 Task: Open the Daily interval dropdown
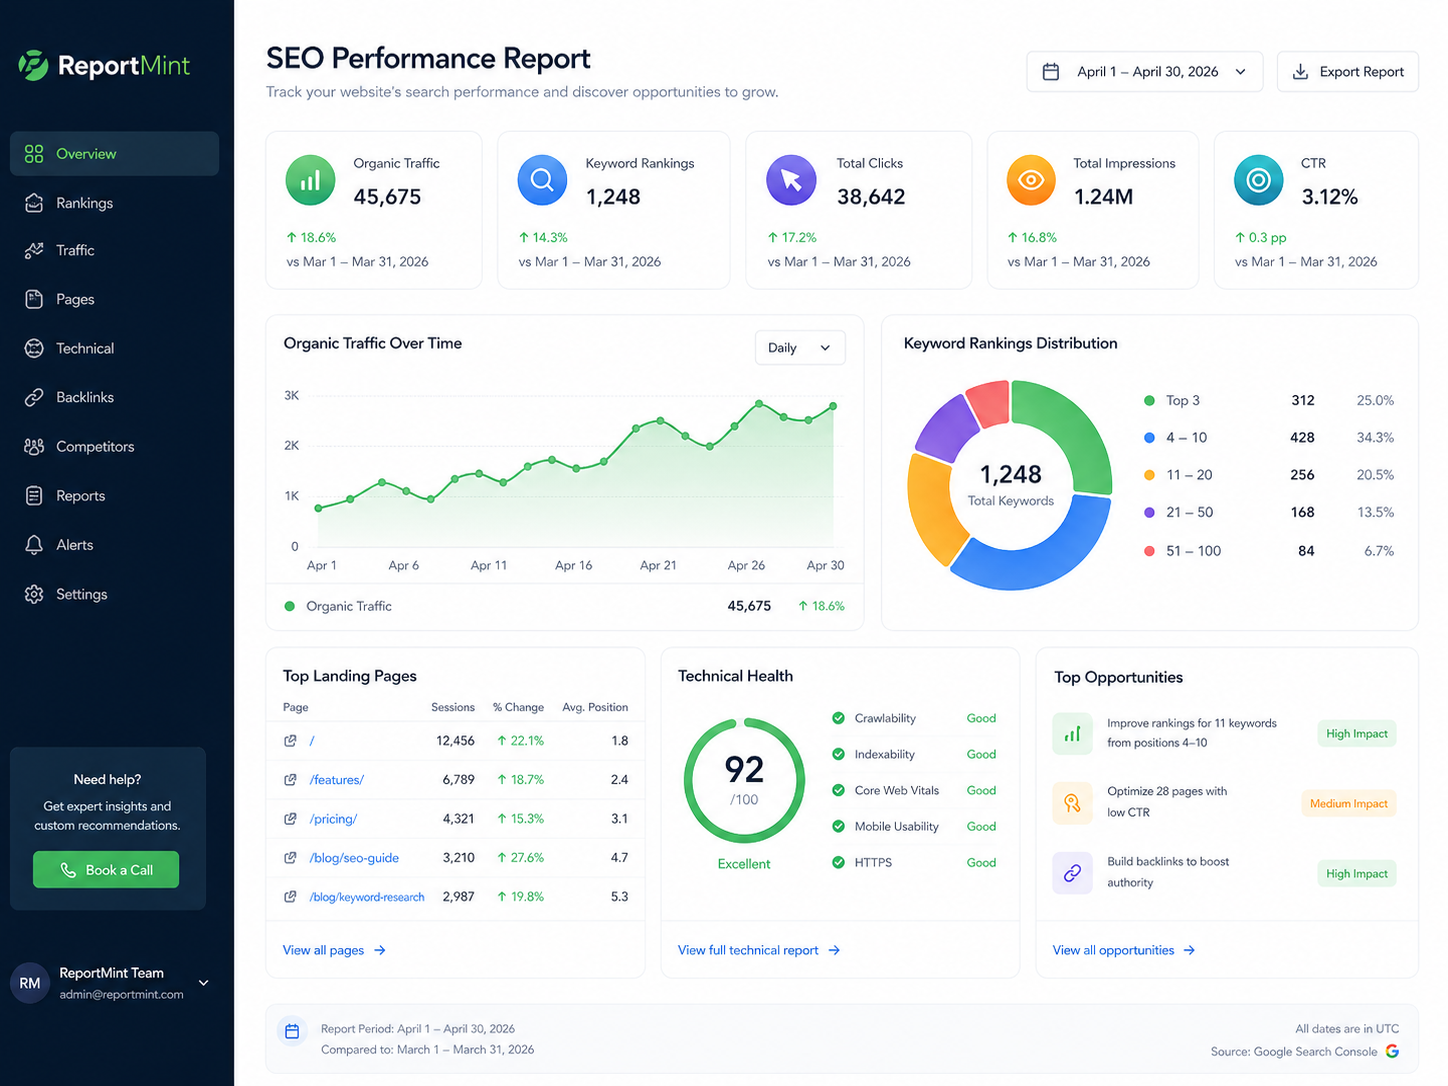click(800, 348)
